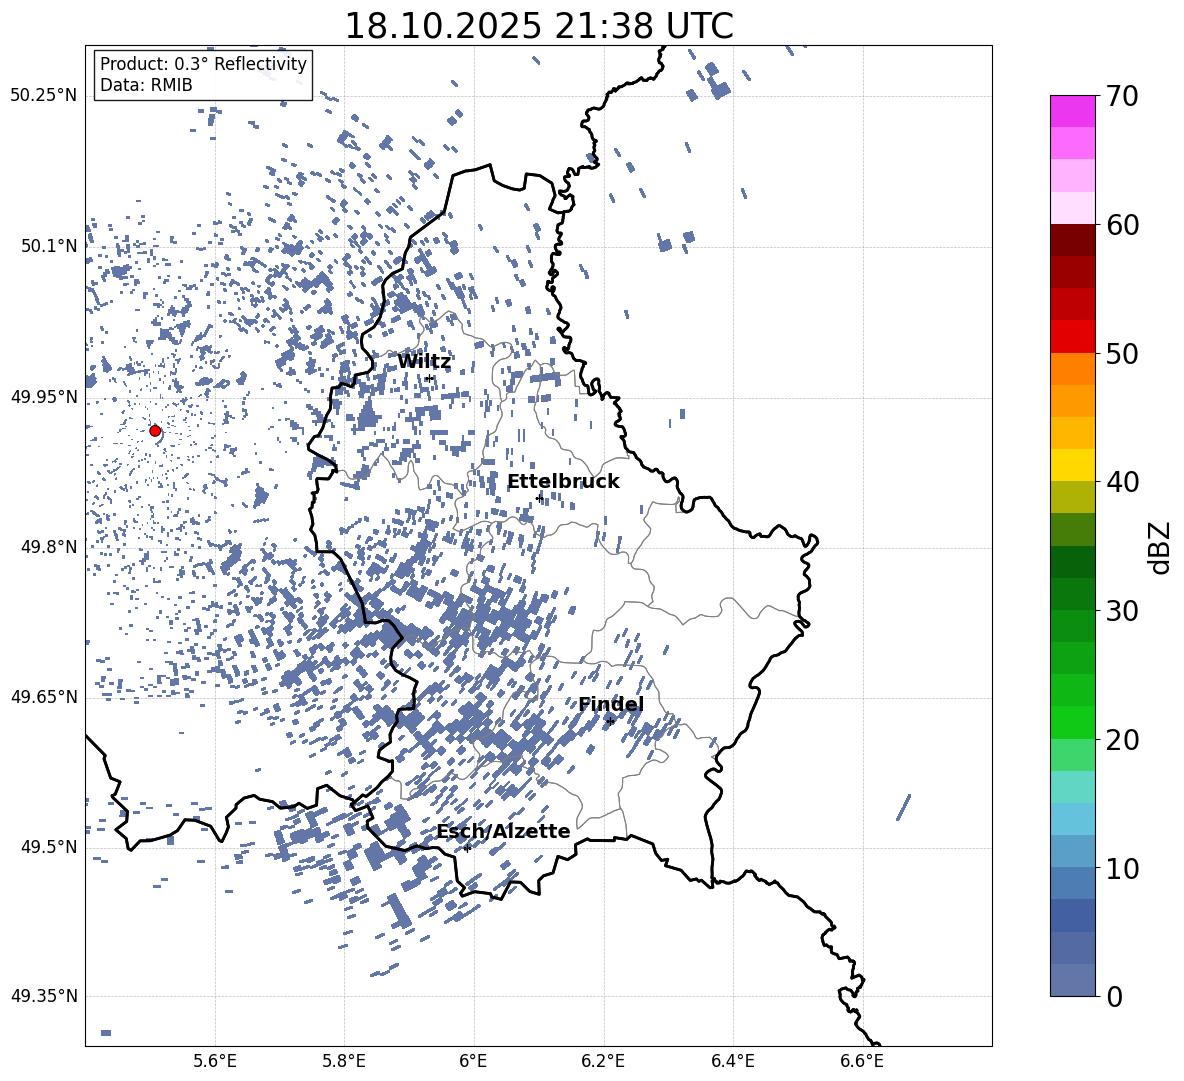1184x1081 pixels.
Task: Click 'Product: 0.3° Reflectivity' legend text
Action: click(203, 64)
